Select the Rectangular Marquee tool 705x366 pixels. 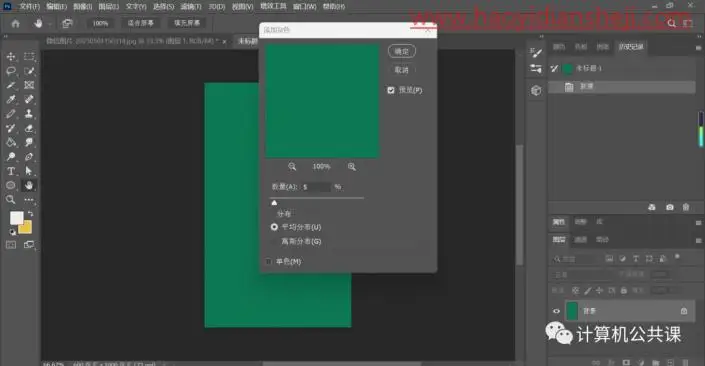tap(29, 57)
